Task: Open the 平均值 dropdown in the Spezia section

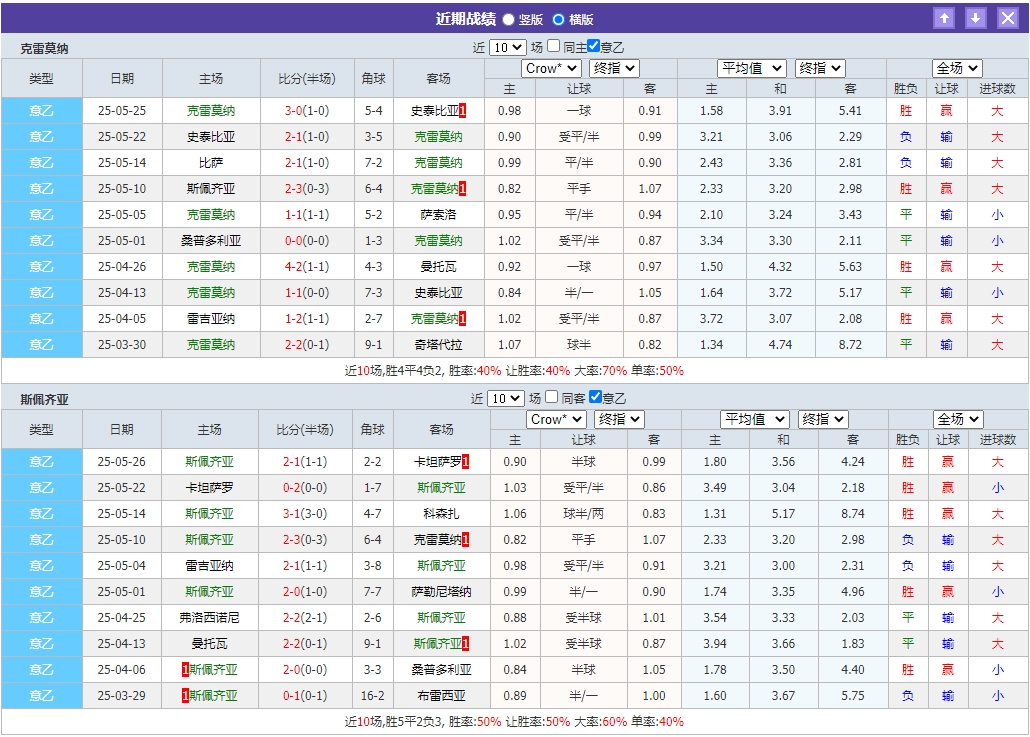Action: pyautogui.click(x=753, y=419)
